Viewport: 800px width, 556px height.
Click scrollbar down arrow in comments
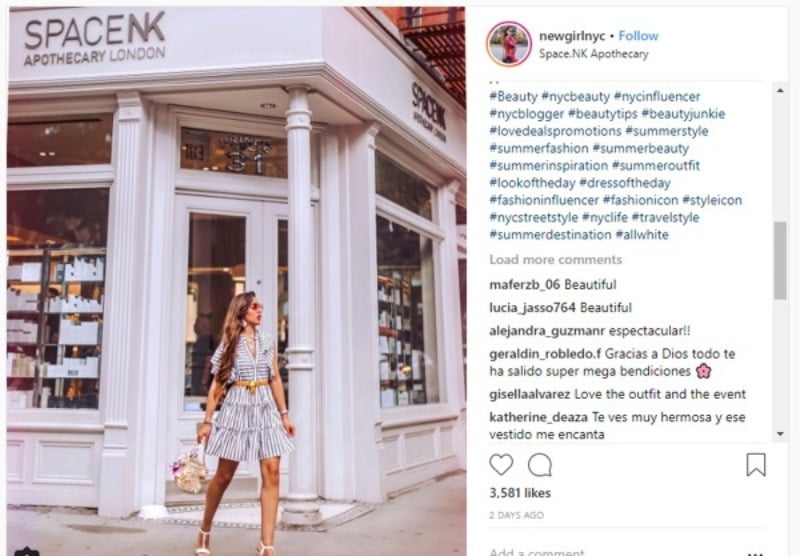pos(780,434)
